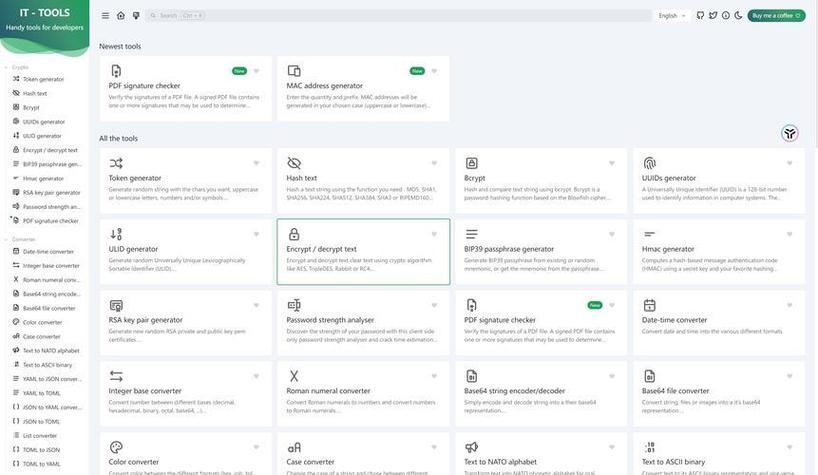Favorite the Hash text card with its heart
Image resolution: width=818 pixels, height=475 pixels.
click(x=434, y=163)
